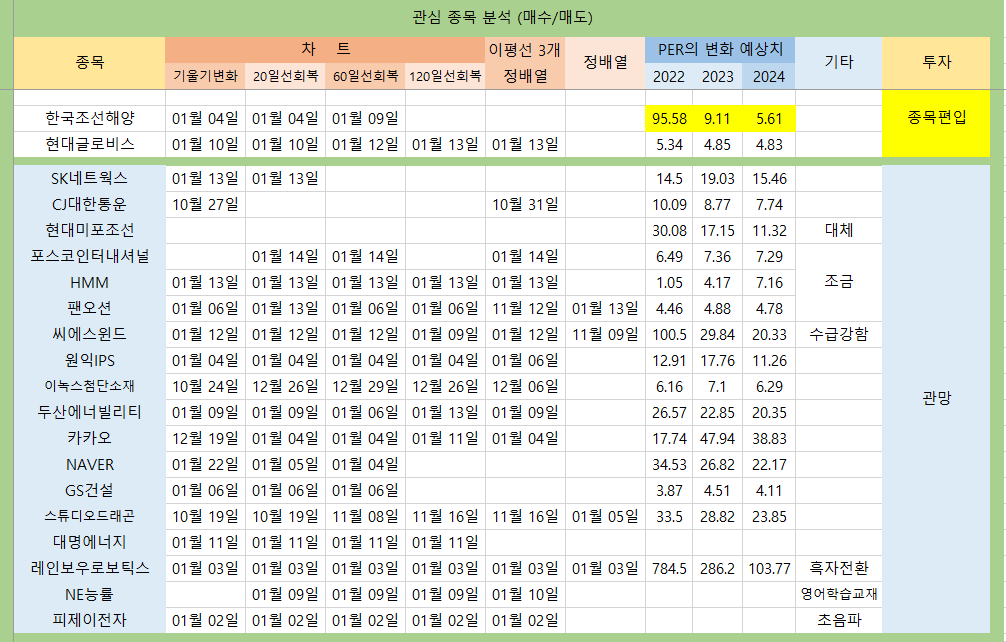
Task: Select the 대체 note cell
Action: click(839, 230)
